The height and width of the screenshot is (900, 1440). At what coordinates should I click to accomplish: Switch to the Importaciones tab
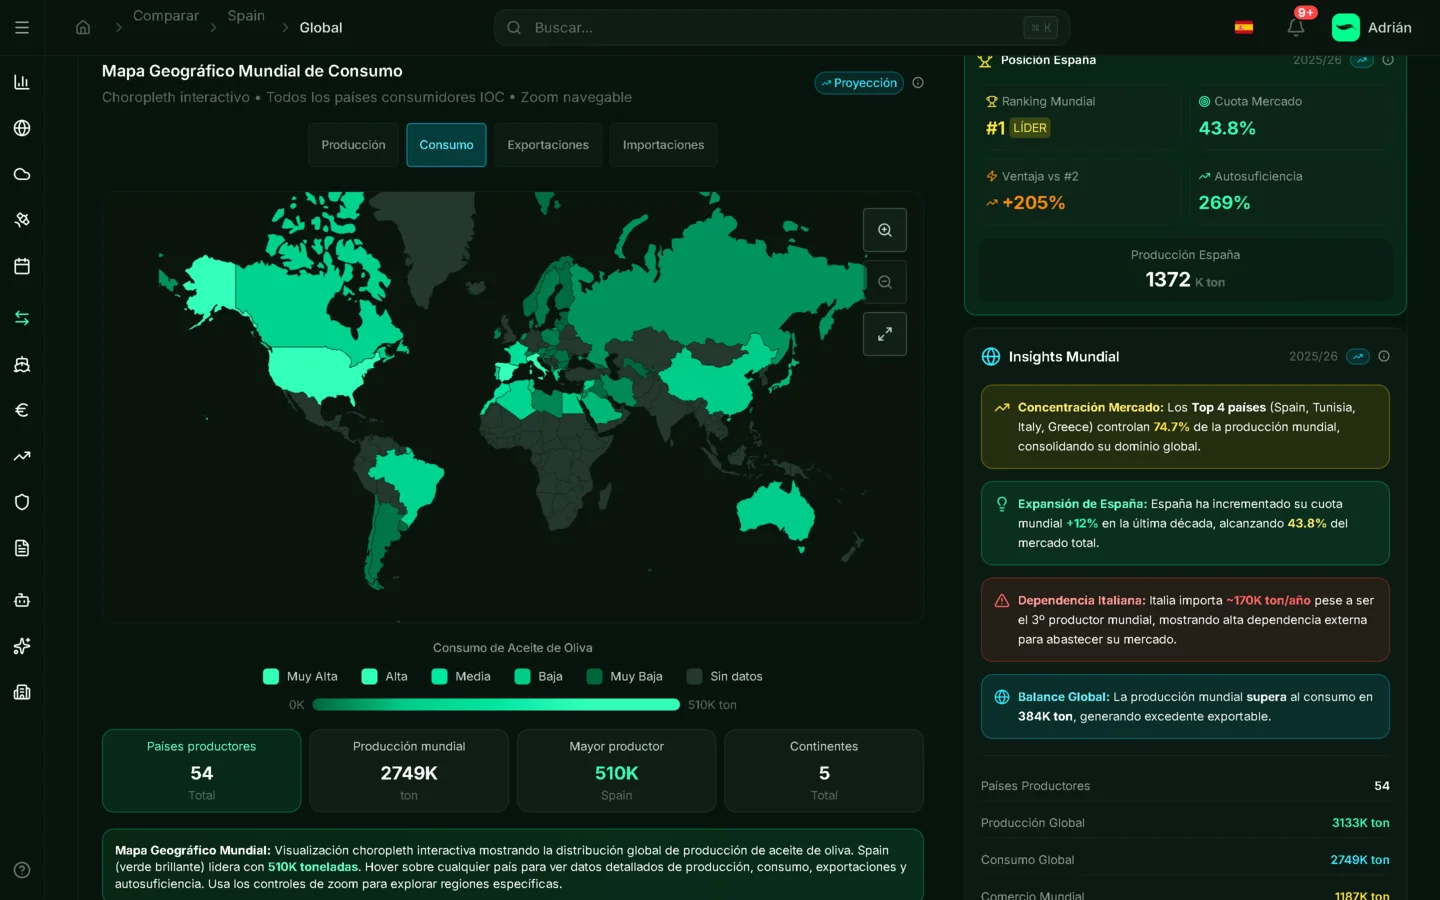click(x=663, y=145)
